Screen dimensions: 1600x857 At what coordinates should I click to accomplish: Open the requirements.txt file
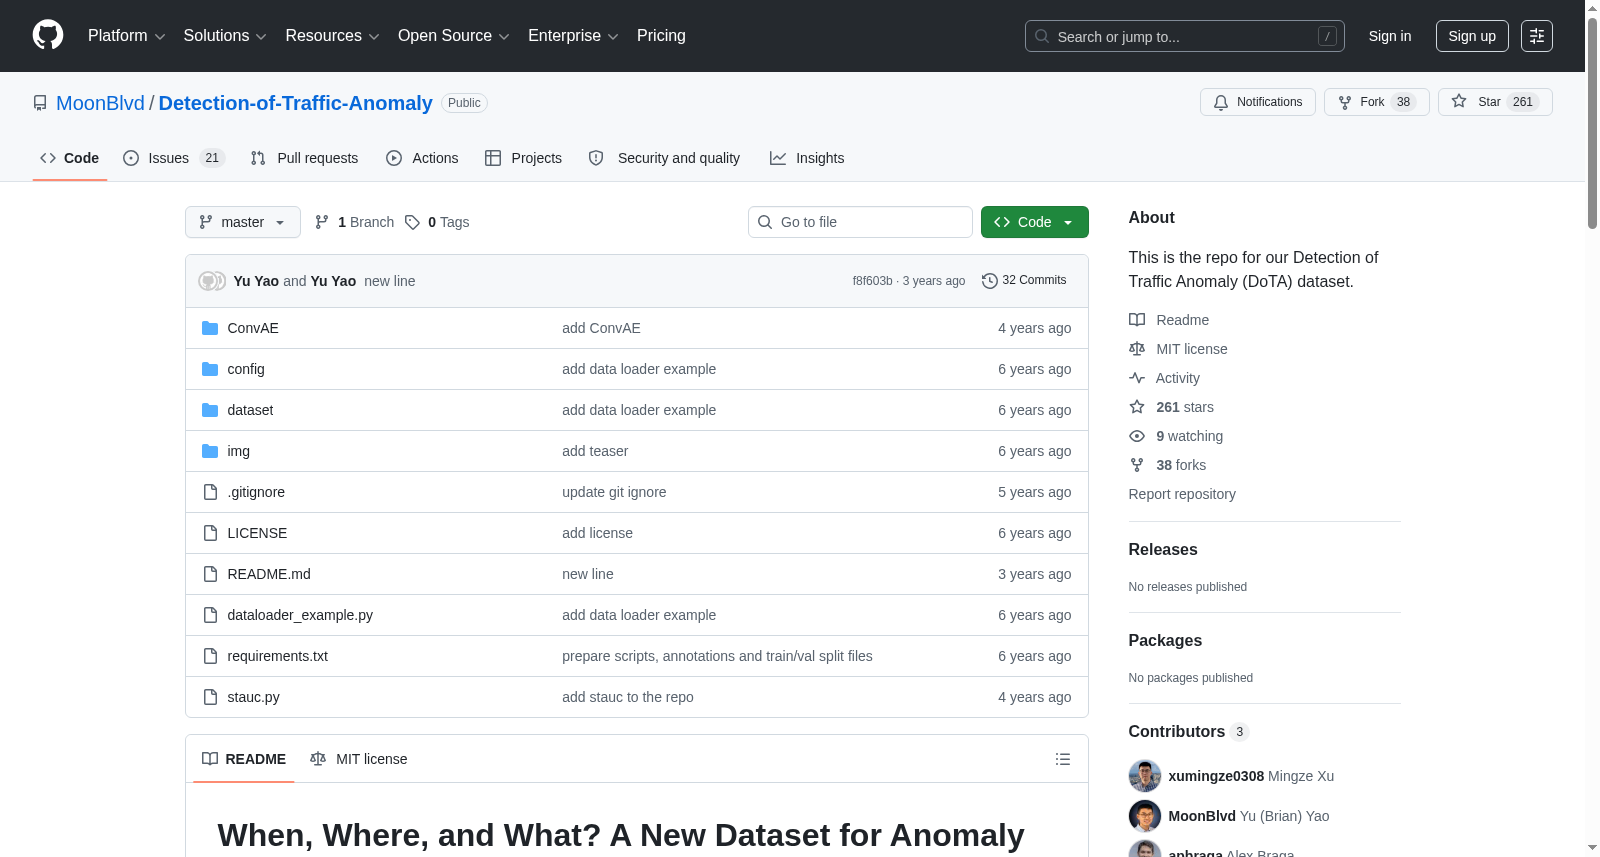click(x=278, y=656)
